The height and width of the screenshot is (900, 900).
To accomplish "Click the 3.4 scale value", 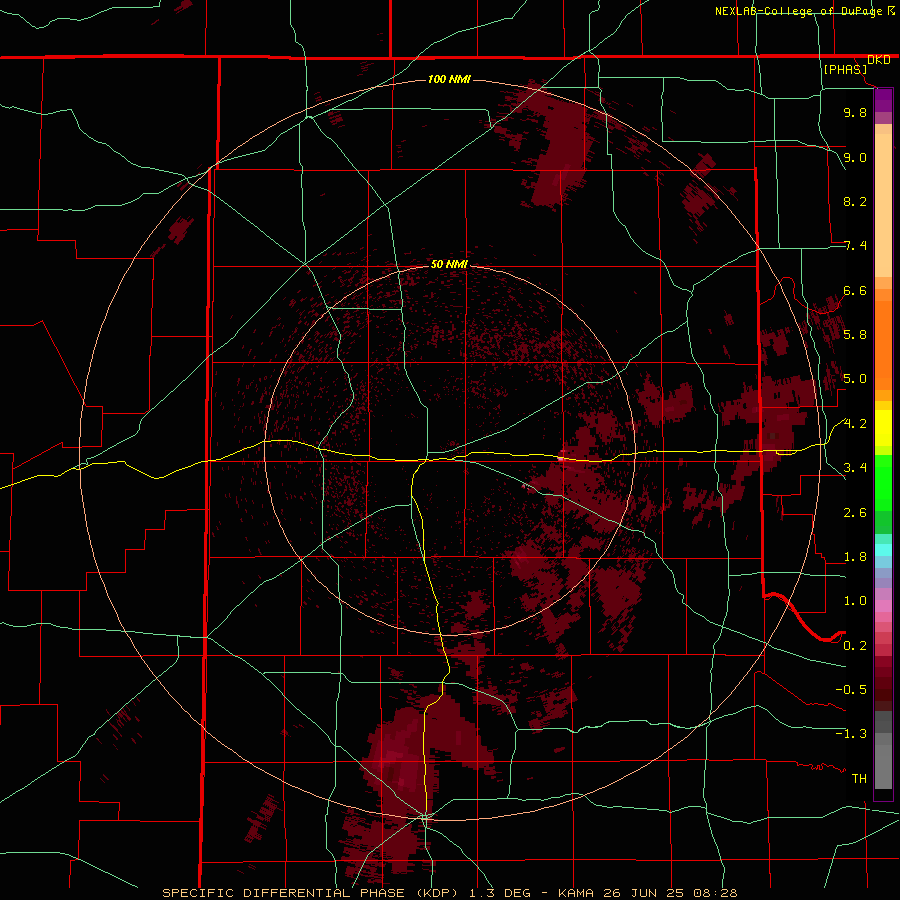I will [855, 467].
